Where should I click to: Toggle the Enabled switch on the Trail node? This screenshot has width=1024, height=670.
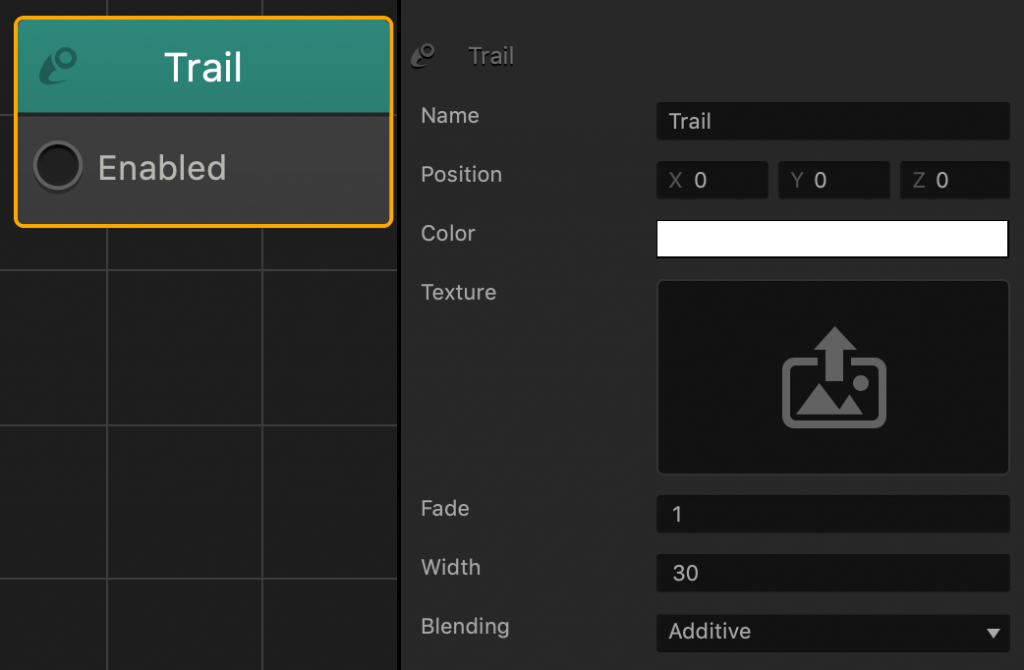57,166
